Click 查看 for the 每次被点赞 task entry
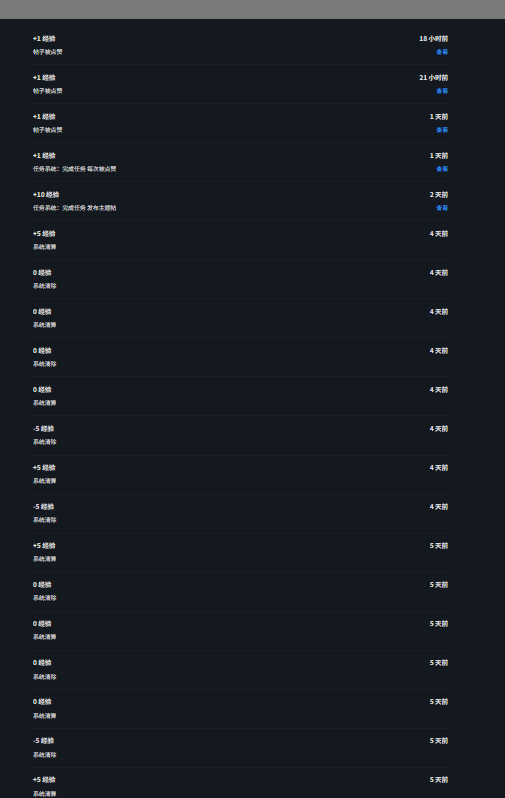 [x=442, y=169]
